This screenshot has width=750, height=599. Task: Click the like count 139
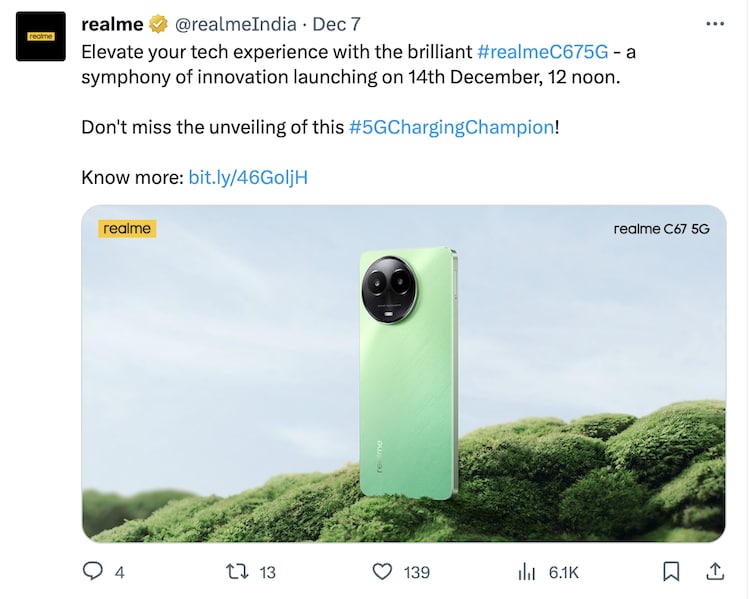pyautogui.click(x=416, y=572)
